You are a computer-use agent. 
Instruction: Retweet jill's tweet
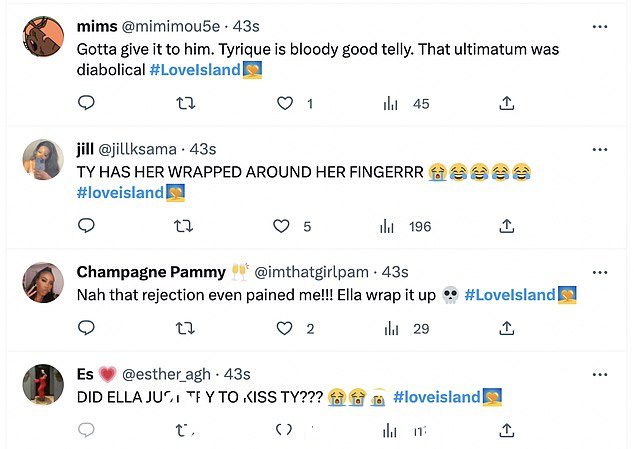[x=183, y=226]
